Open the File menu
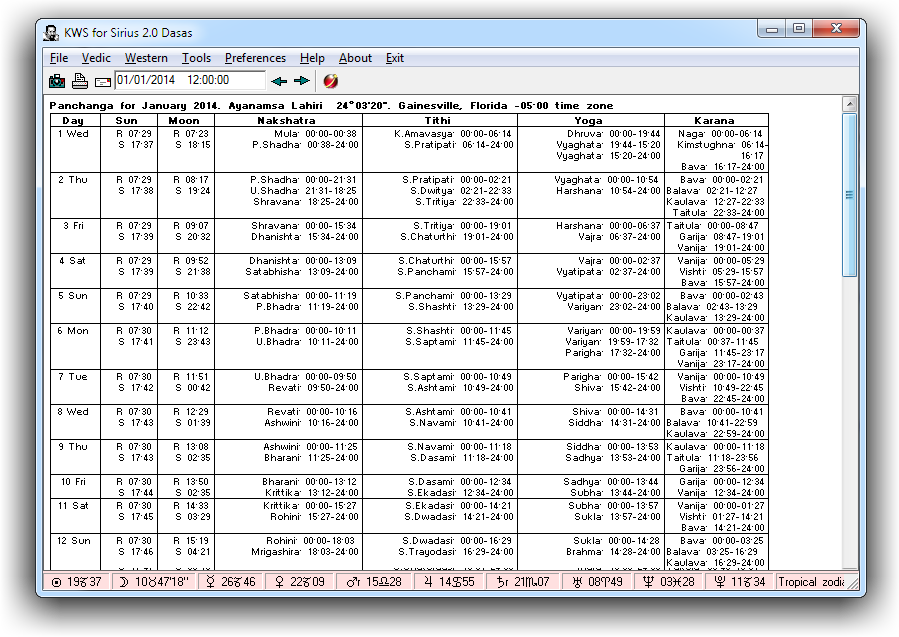This screenshot has width=899, height=637. click(x=59, y=58)
